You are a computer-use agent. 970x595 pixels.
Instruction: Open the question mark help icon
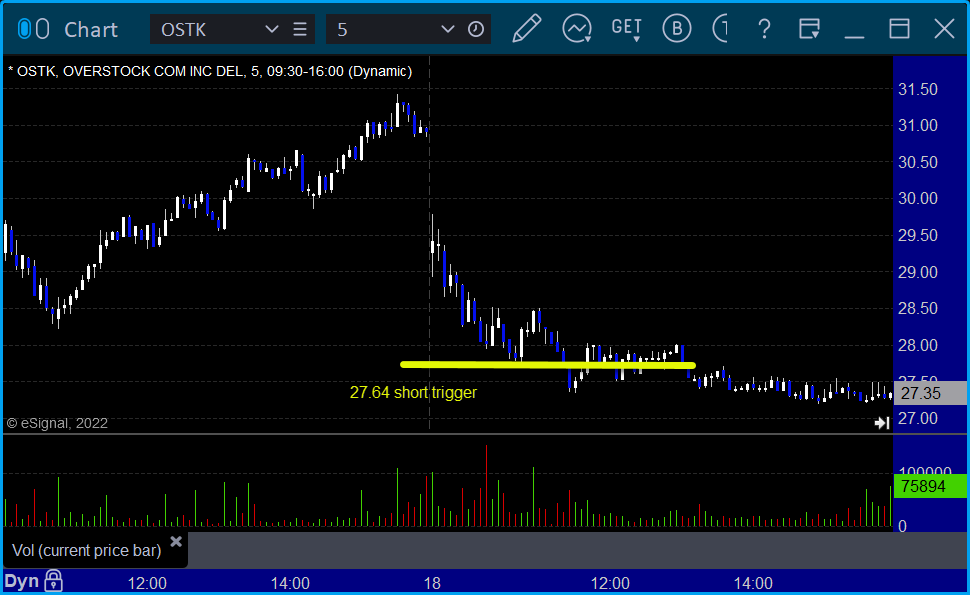[x=765, y=28]
